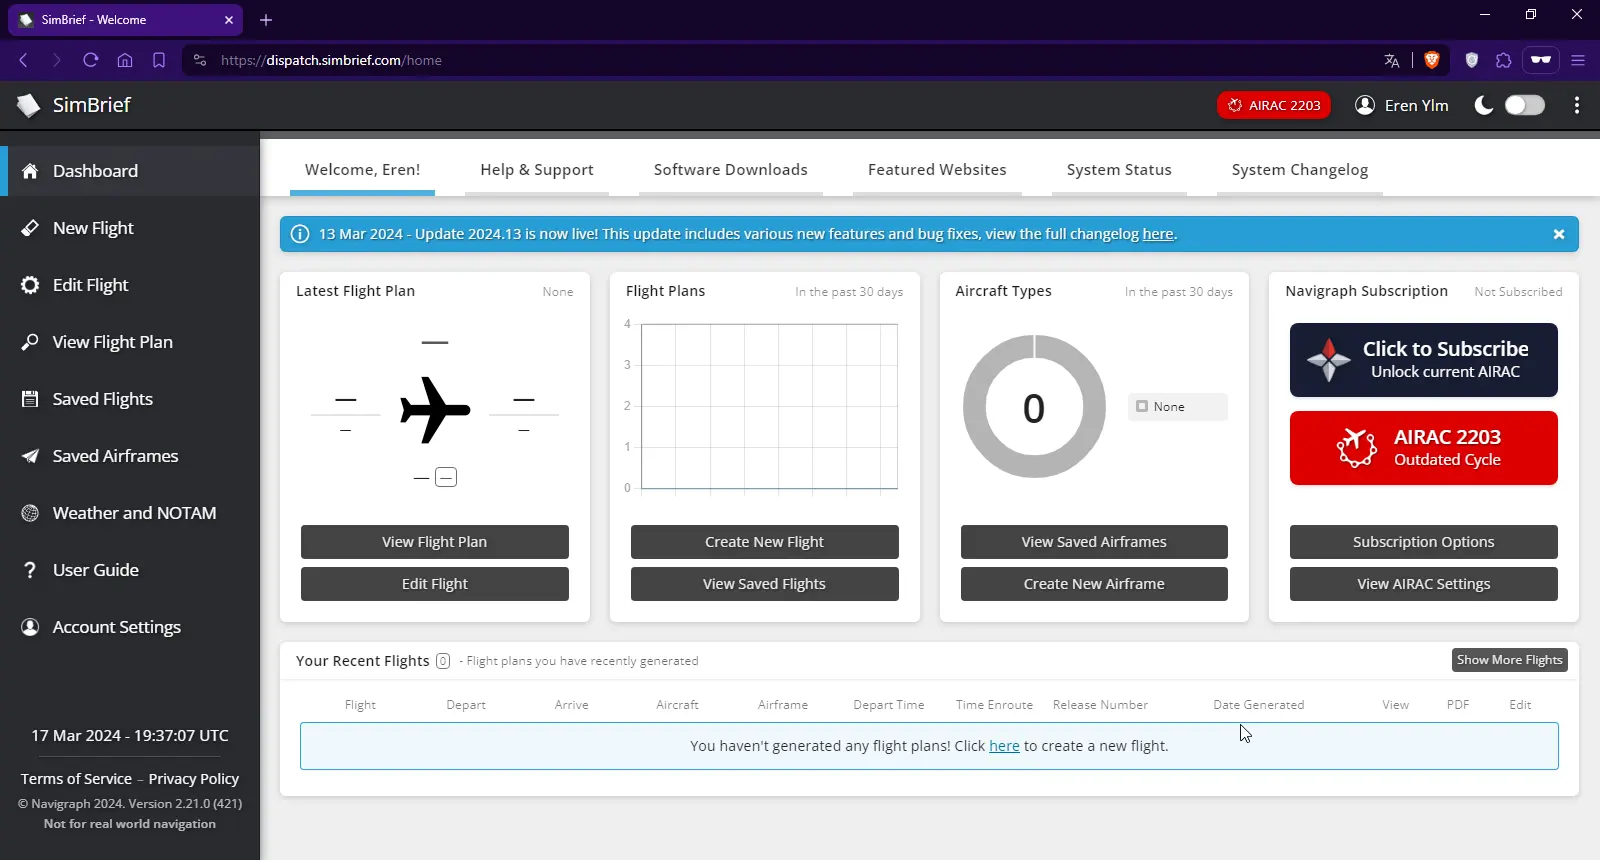Click the info icon in update banner

click(x=299, y=234)
